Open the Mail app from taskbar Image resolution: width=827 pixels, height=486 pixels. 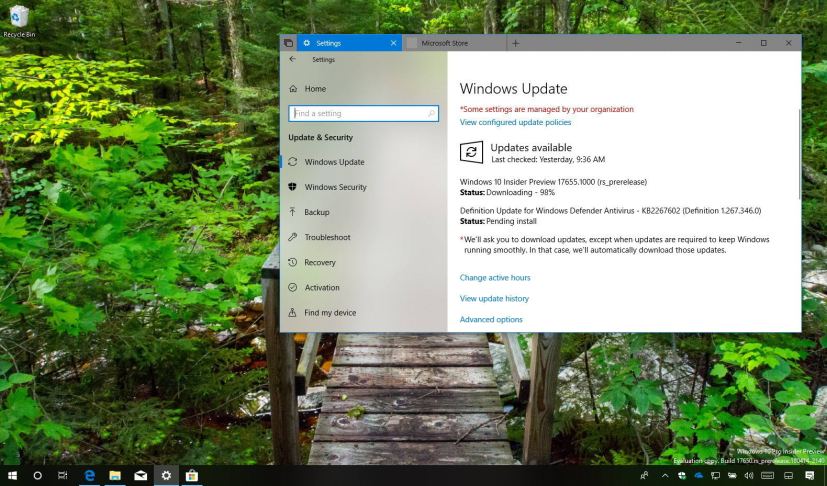141,475
